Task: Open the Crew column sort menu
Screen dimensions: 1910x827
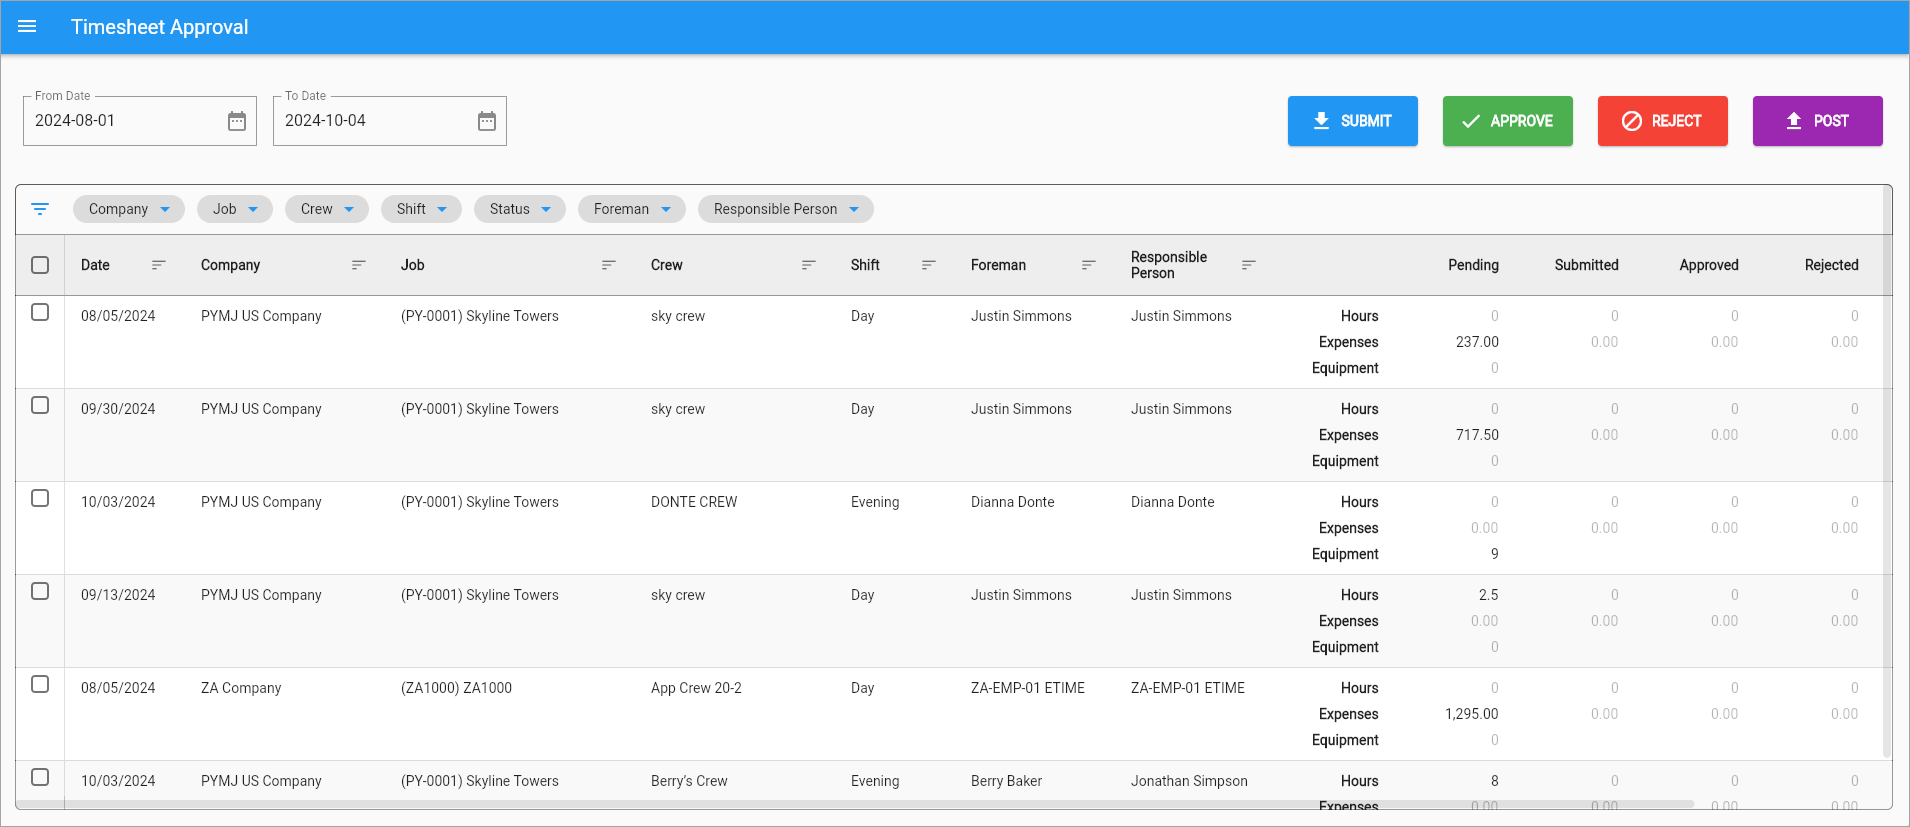Action: click(809, 265)
